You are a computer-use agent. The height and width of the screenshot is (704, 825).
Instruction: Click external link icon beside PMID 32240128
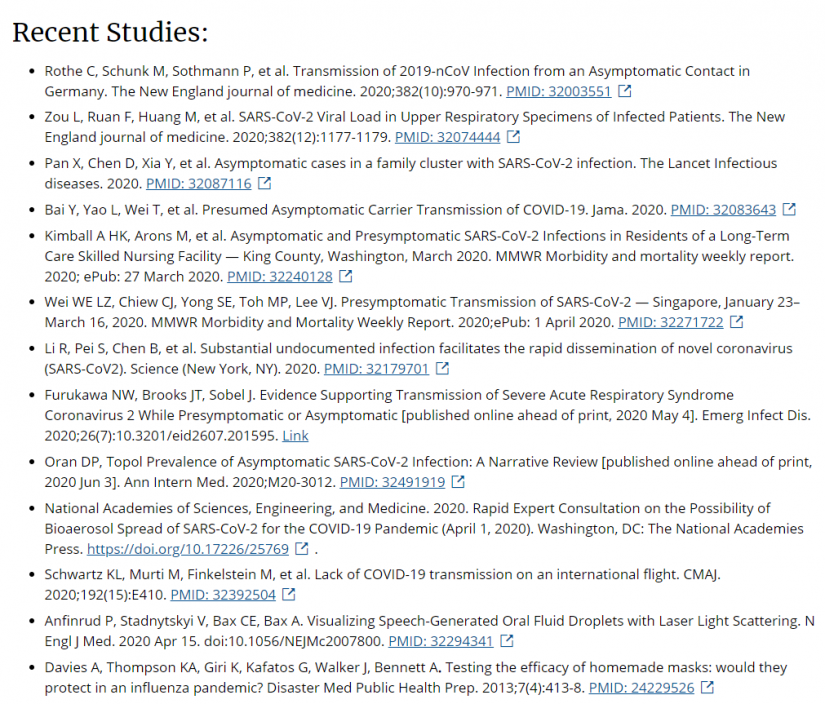(x=346, y=276)
